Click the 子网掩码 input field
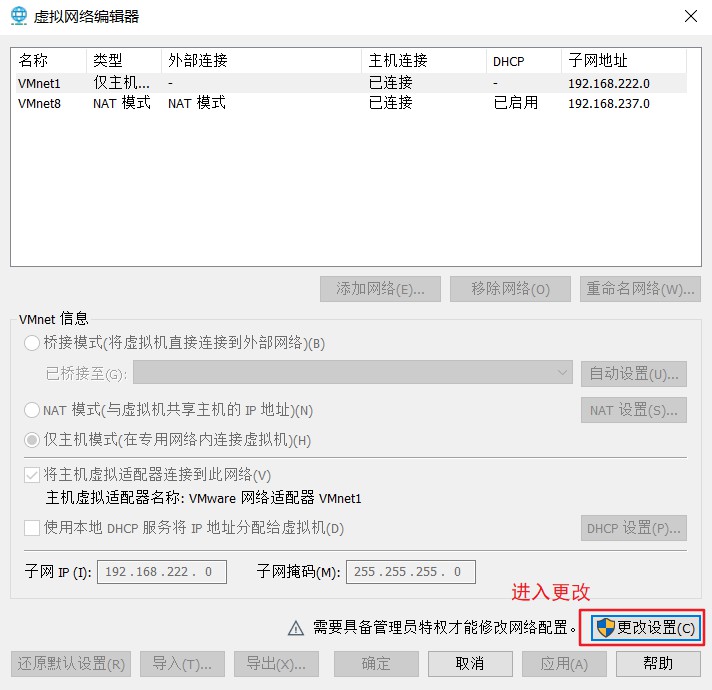Viewport: 712px width, 690px height. 411,572
